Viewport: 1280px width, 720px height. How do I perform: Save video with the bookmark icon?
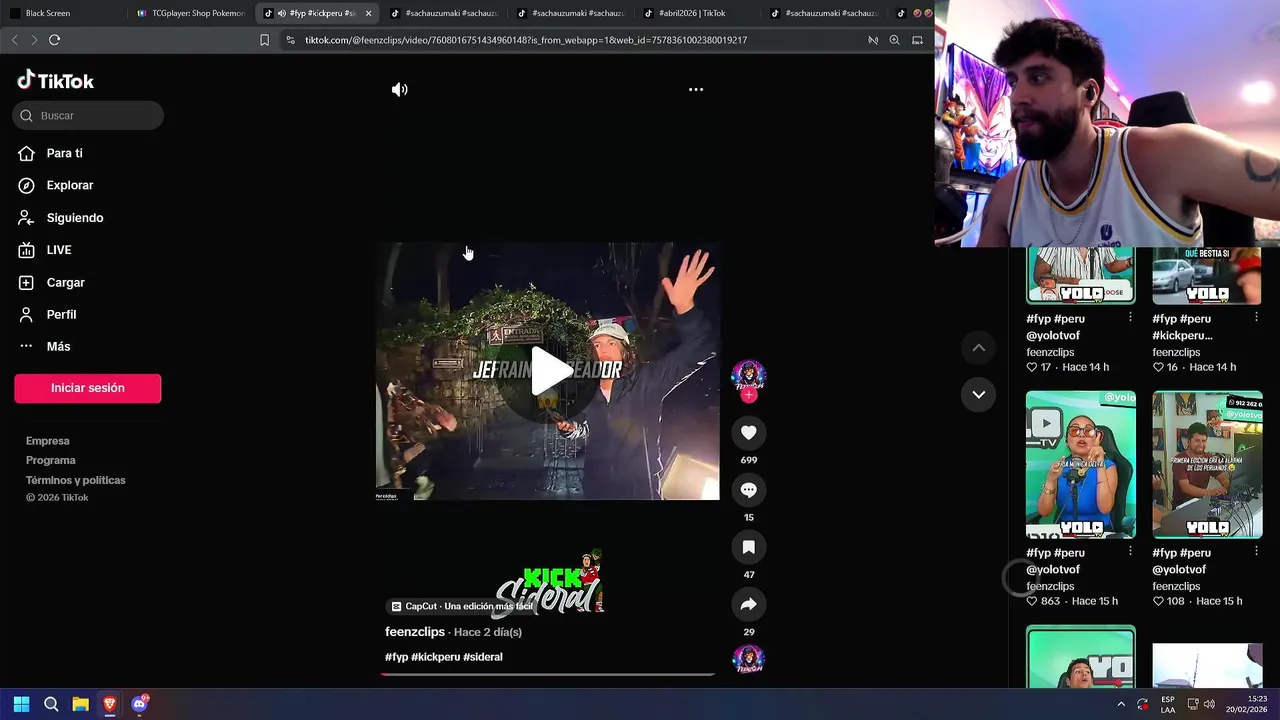click(x=748, y=547)
